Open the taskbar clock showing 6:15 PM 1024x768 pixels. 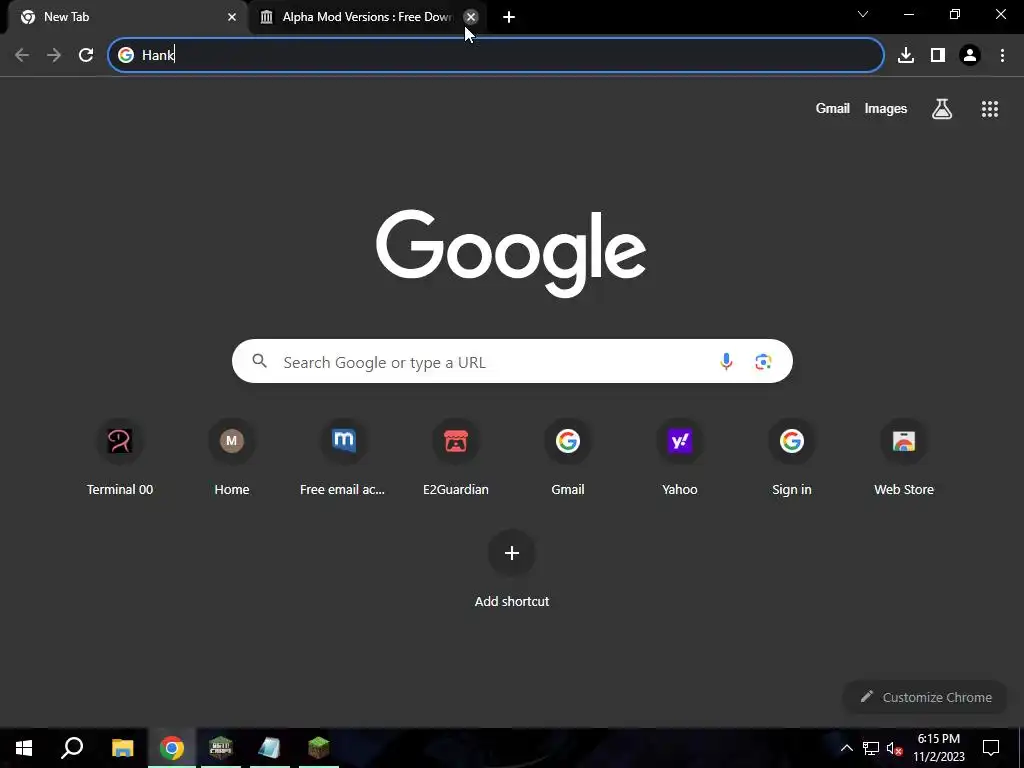tap(938, 748)
